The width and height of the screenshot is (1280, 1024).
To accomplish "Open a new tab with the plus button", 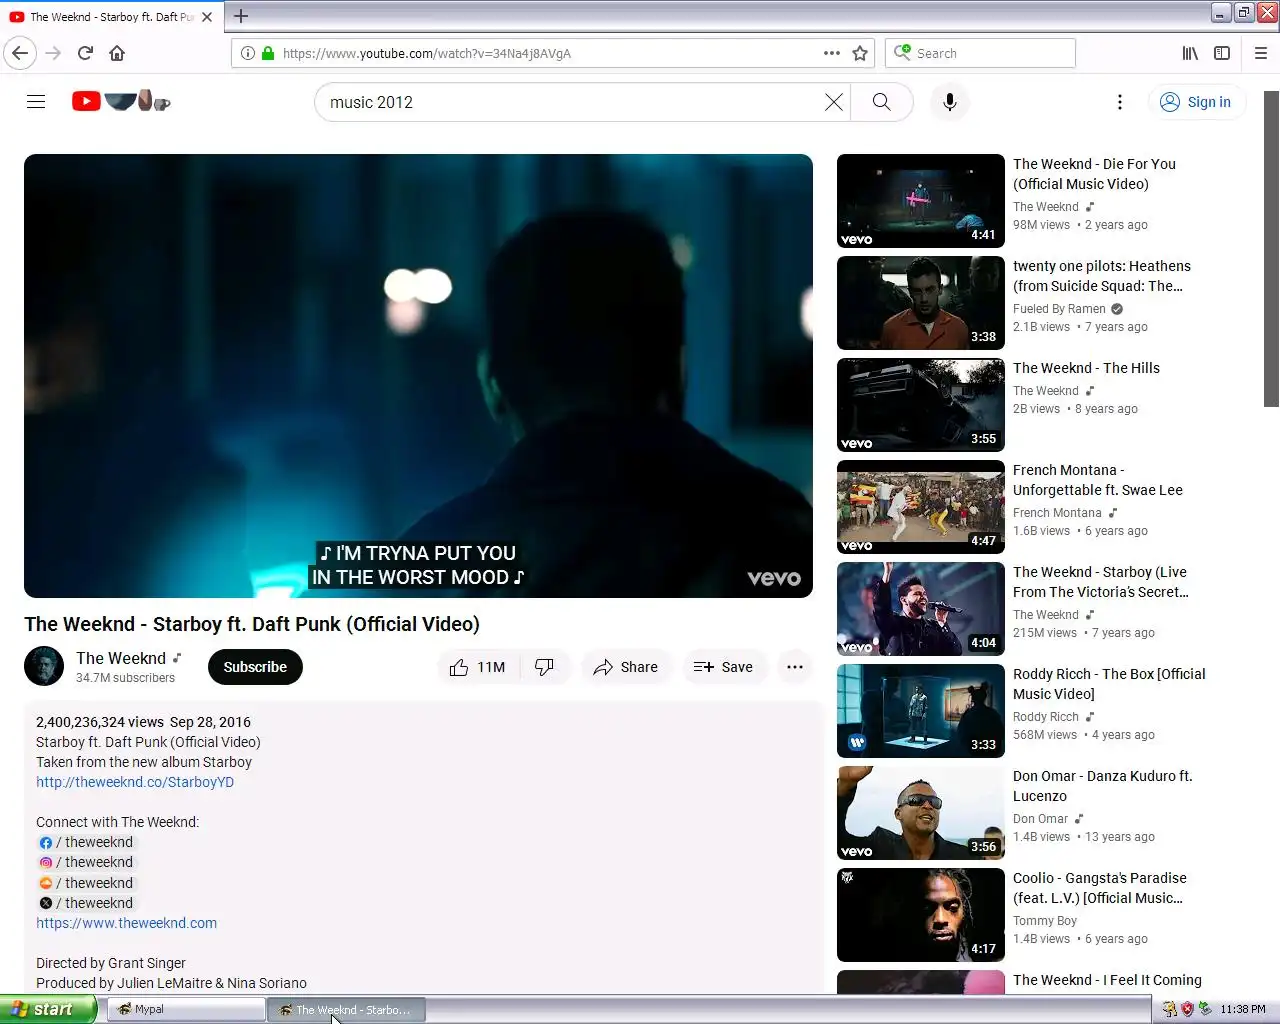I will (241, 16).
